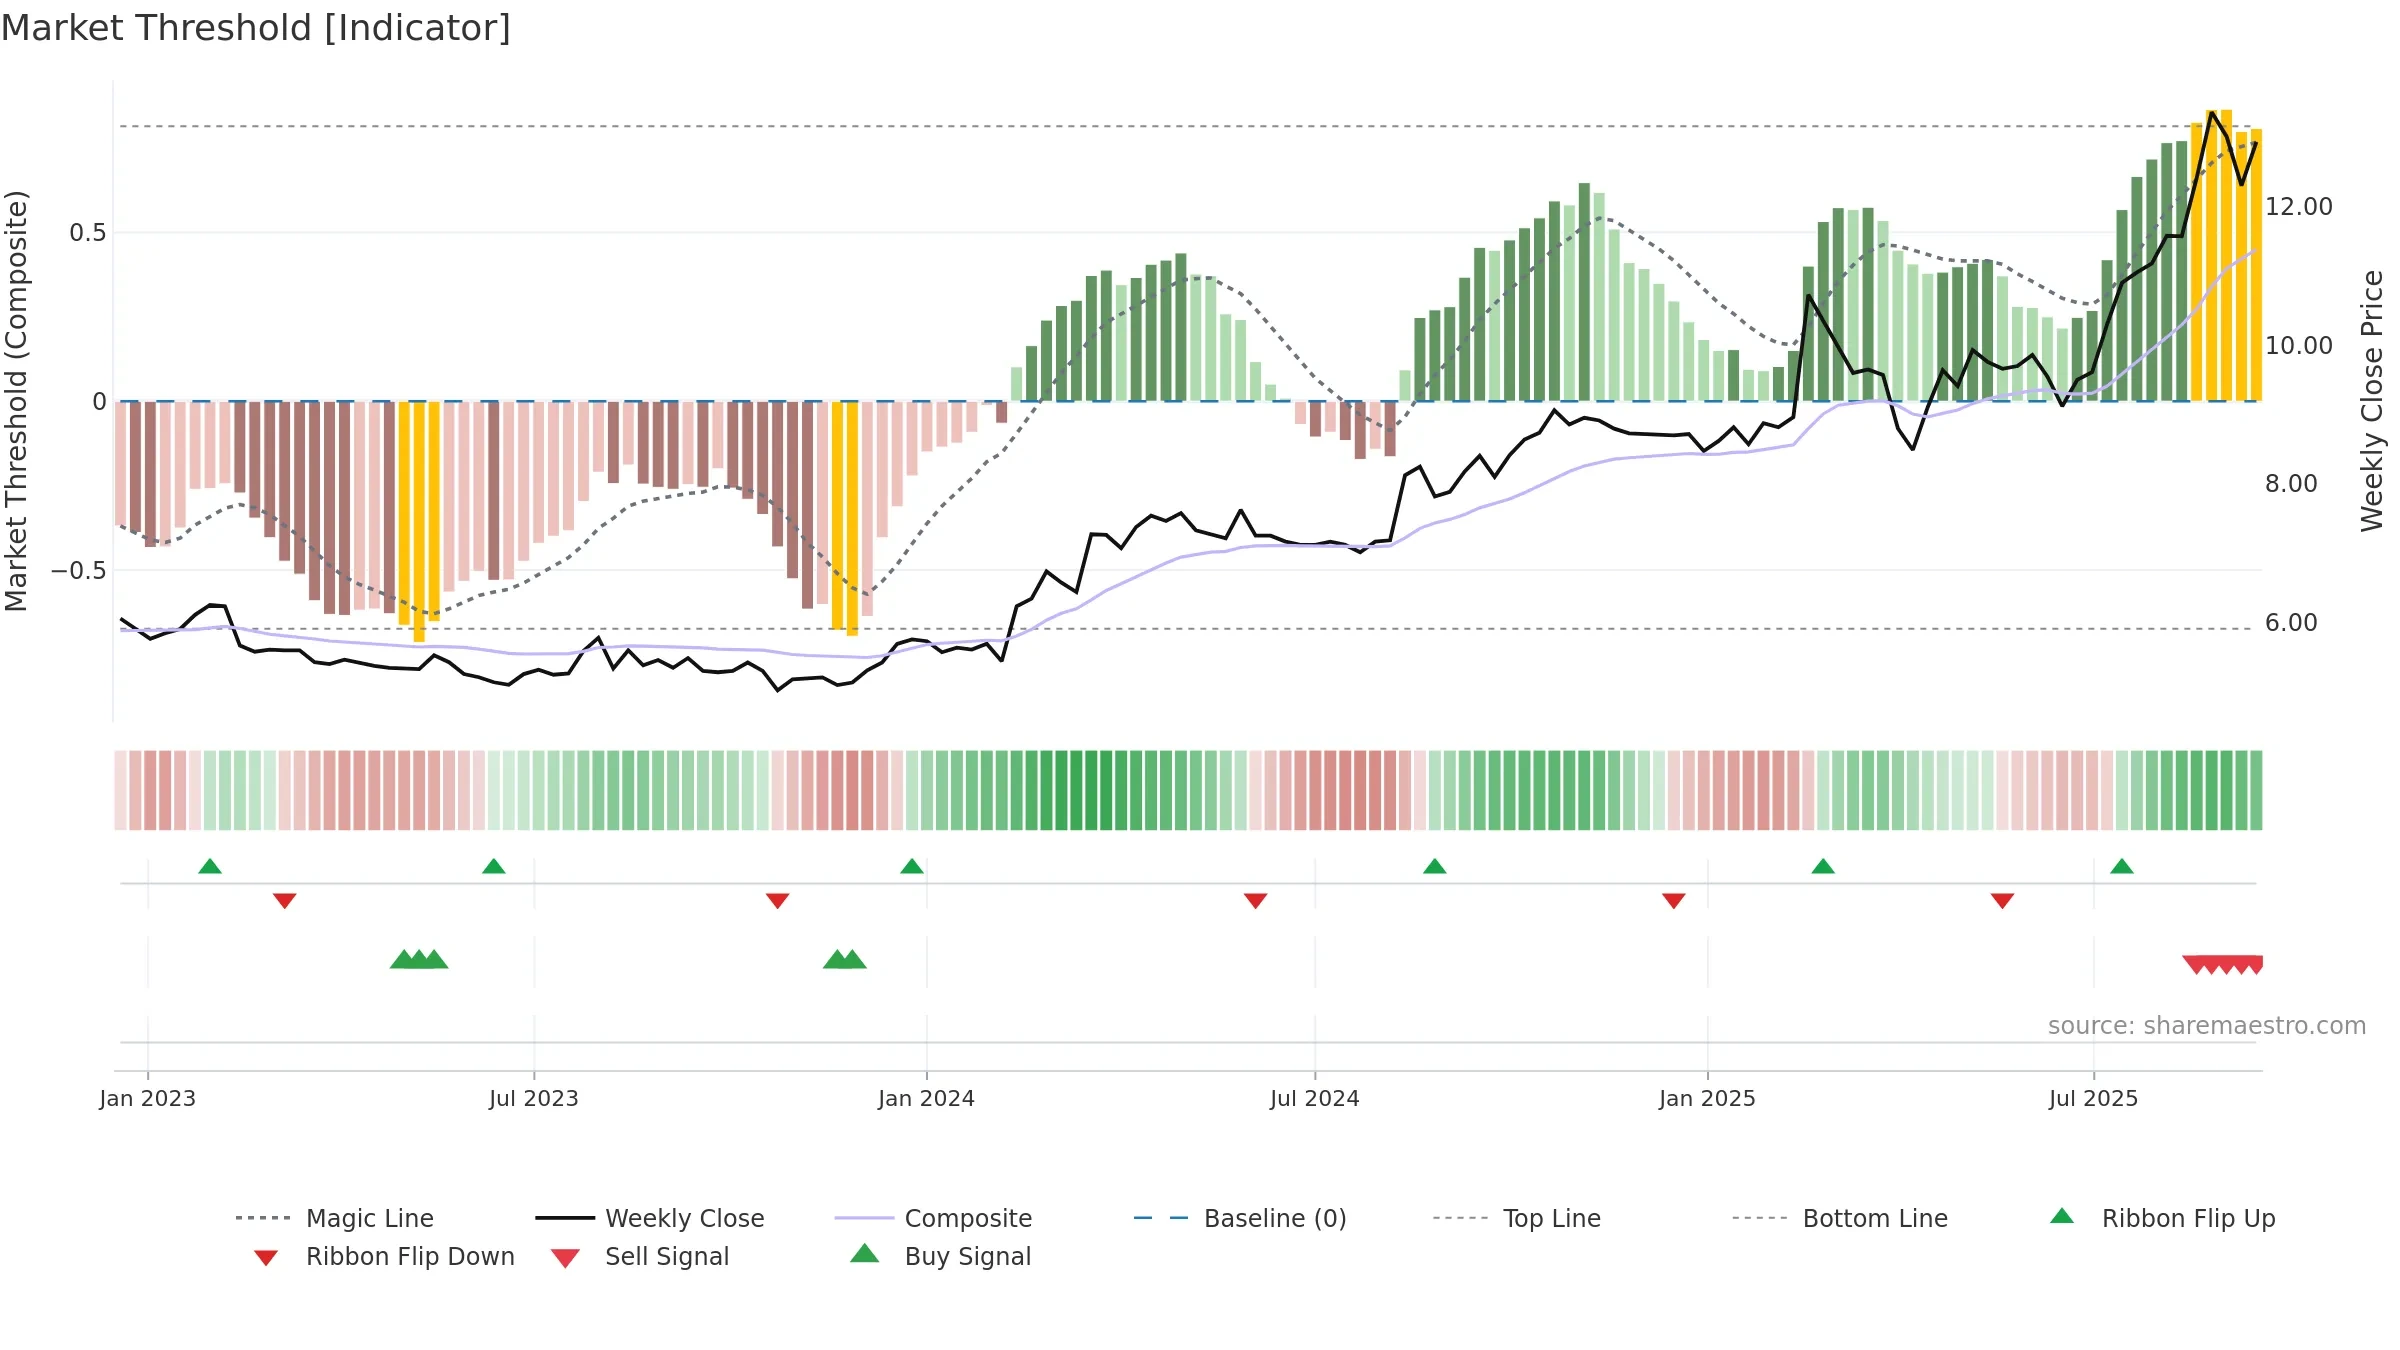Click the ribbon flip down marker in late 2023
The width and height of the screenshot is (2400, 1350).
(x=778, y=901)
